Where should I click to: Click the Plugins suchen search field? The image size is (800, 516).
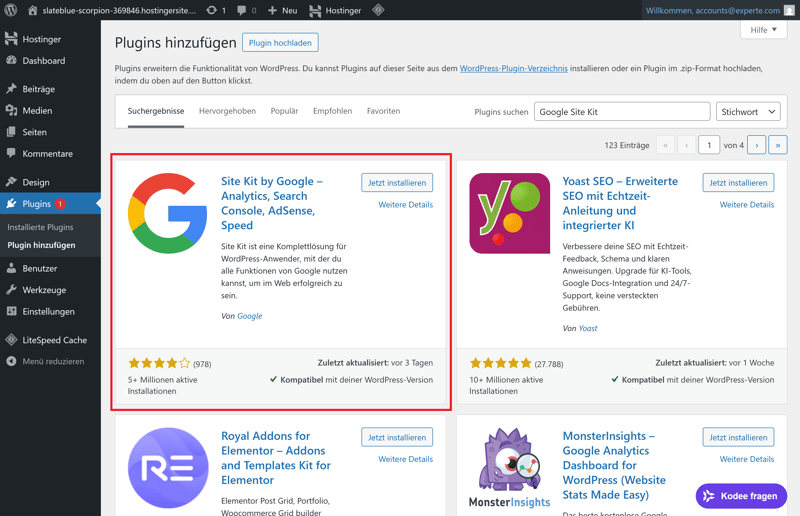[x=621, y=112]
